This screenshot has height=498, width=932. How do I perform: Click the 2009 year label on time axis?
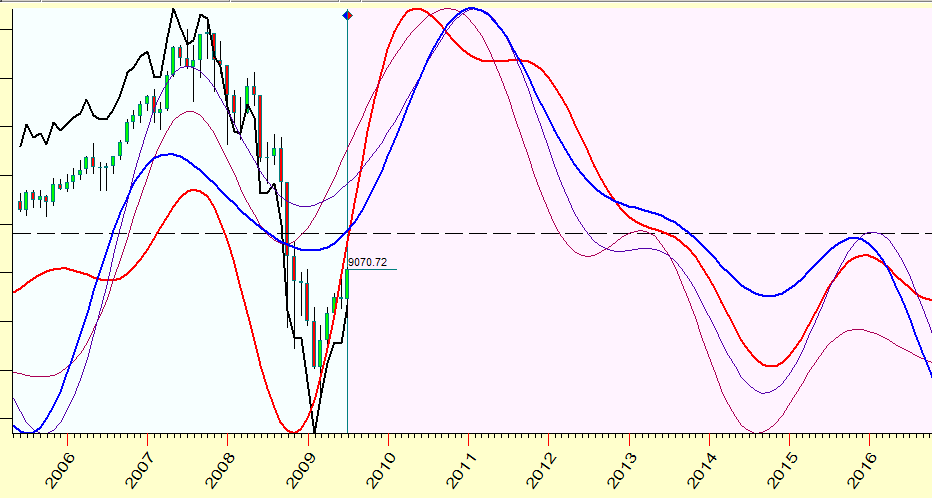[x=301, y=469]
